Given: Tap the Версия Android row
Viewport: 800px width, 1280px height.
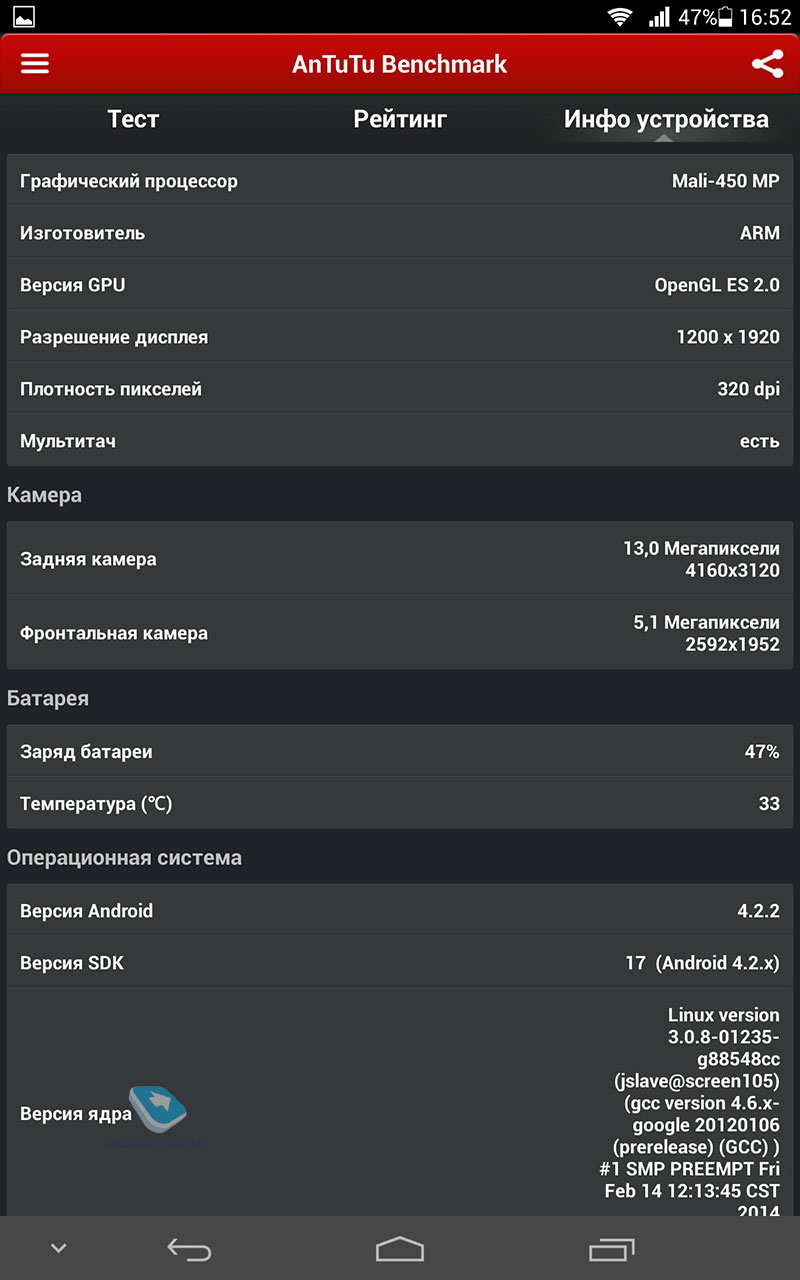Looking at the screenshot, I should pos(400,911).
